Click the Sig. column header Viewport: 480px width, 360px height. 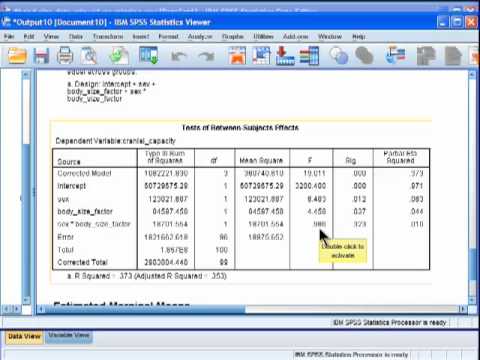click(x=351, y=161)
